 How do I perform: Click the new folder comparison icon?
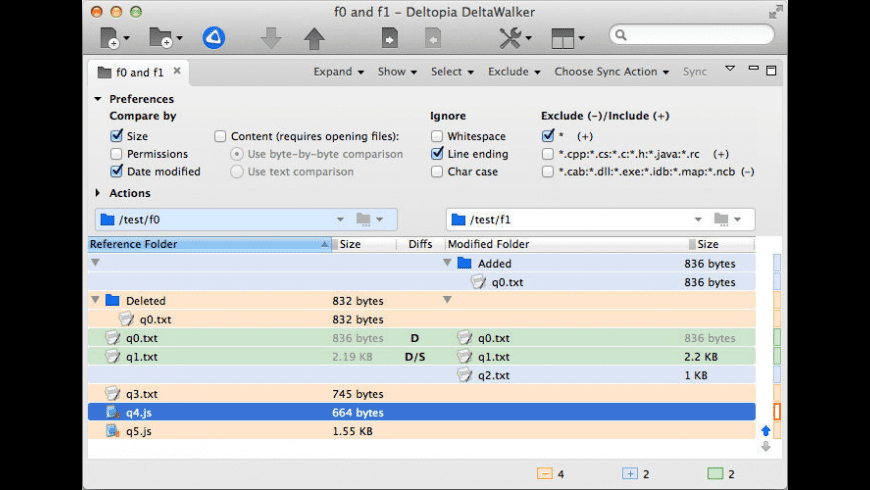[160, 38]
